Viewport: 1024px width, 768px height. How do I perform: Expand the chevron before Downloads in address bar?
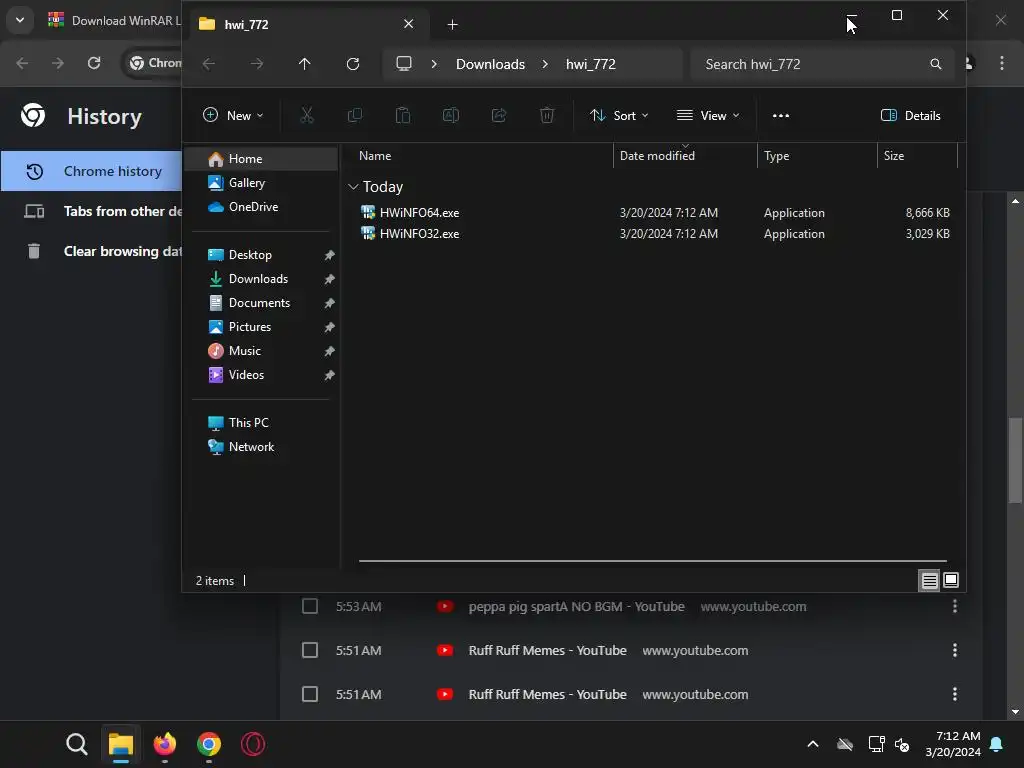[434, 64]
